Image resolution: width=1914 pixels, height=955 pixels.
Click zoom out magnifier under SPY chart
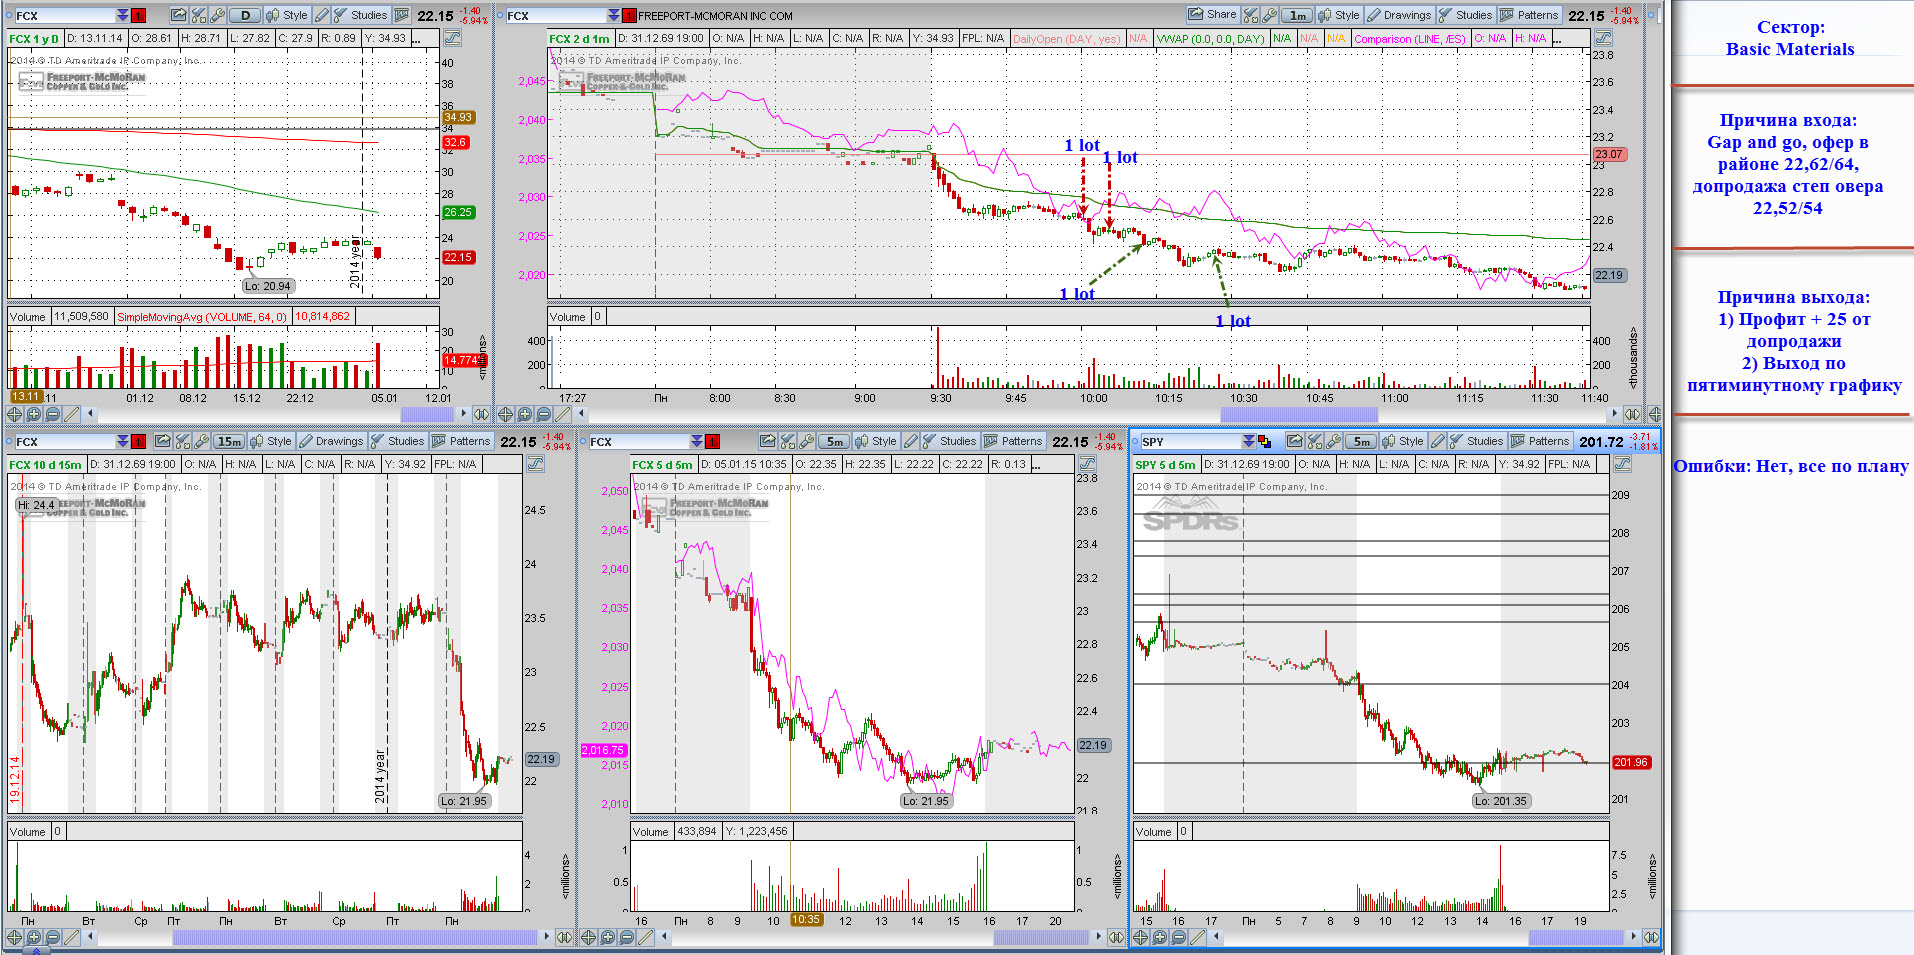tap(1179, 937)
